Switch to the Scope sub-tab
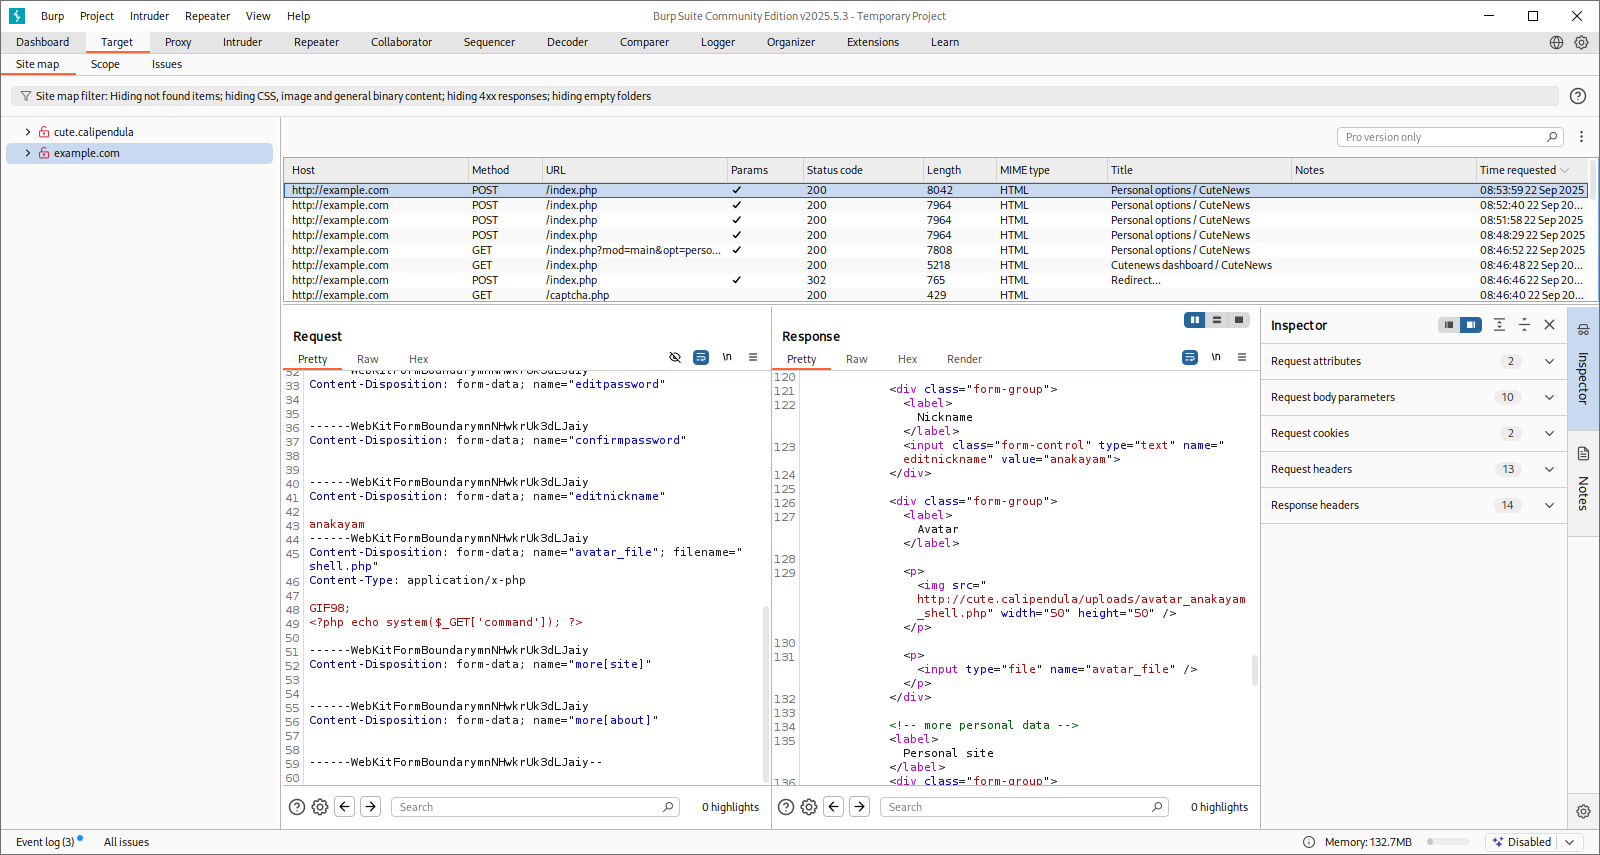Image resolution: width=1600 pixels, height=855 pixels. (105, 64)
